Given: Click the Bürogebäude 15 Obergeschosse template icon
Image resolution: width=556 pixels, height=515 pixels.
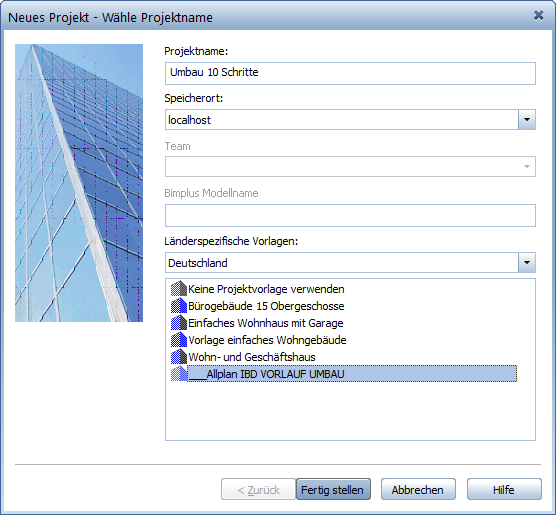Looking at the screenshot, I should coord(179,306).
